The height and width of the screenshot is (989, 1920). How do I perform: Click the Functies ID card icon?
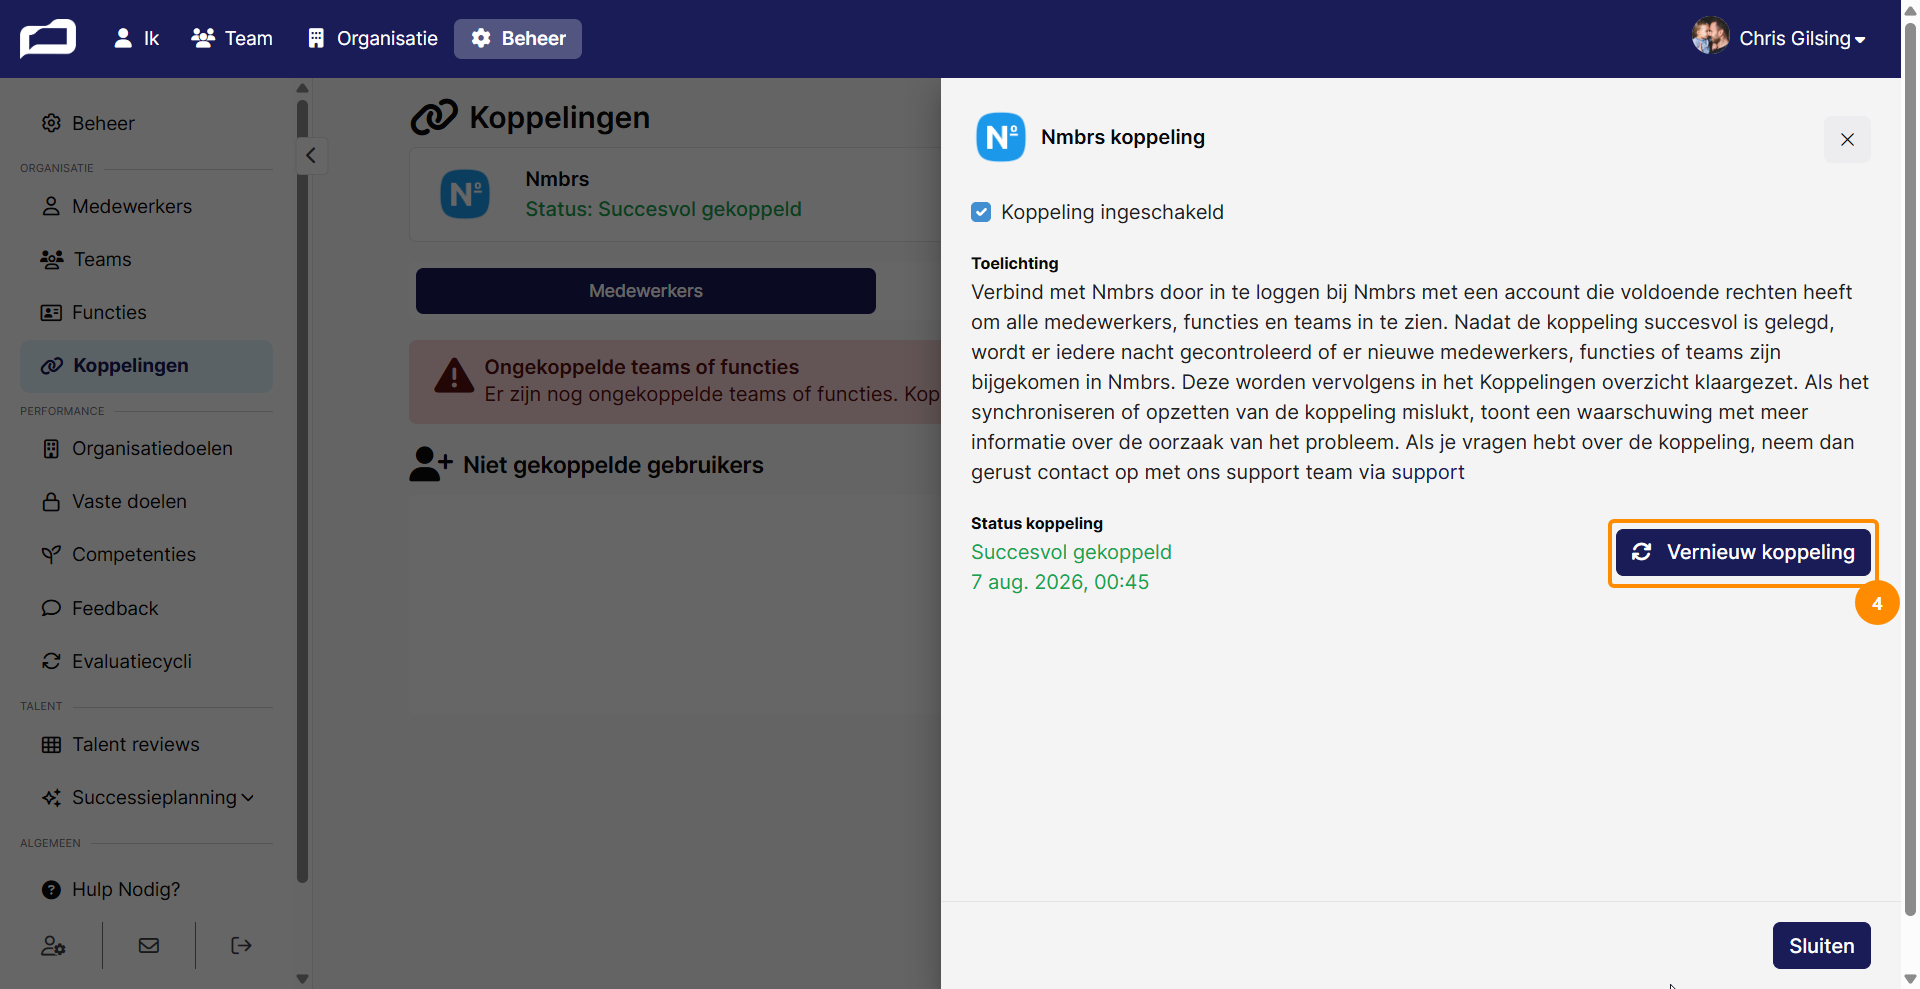click(51, 312)
